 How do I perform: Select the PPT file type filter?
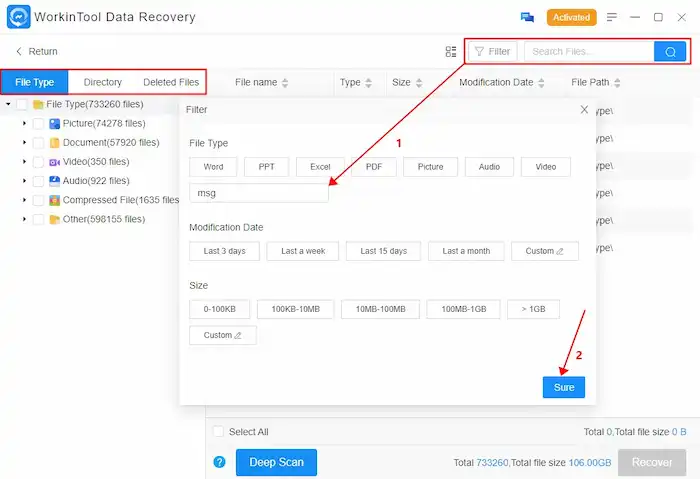point(267,167)
